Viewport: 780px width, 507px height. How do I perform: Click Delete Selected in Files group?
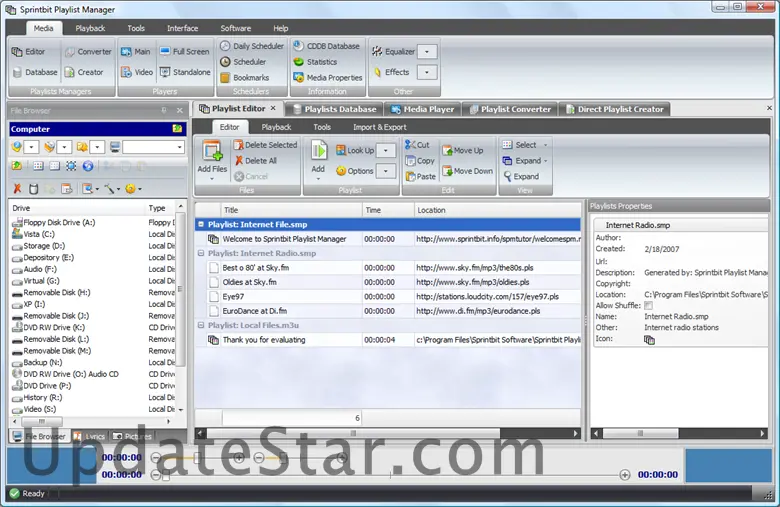coord(264,145)
